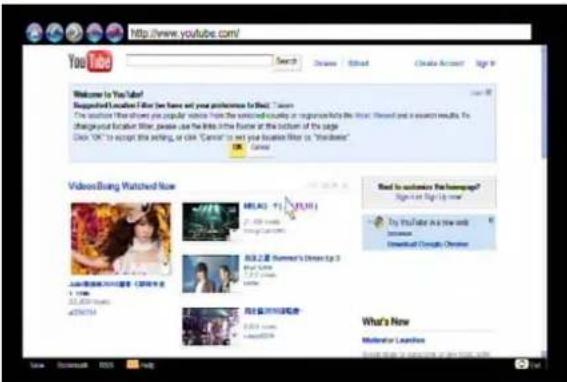
Task: Click Save in the bottom bar
Action: pos(37,365)
